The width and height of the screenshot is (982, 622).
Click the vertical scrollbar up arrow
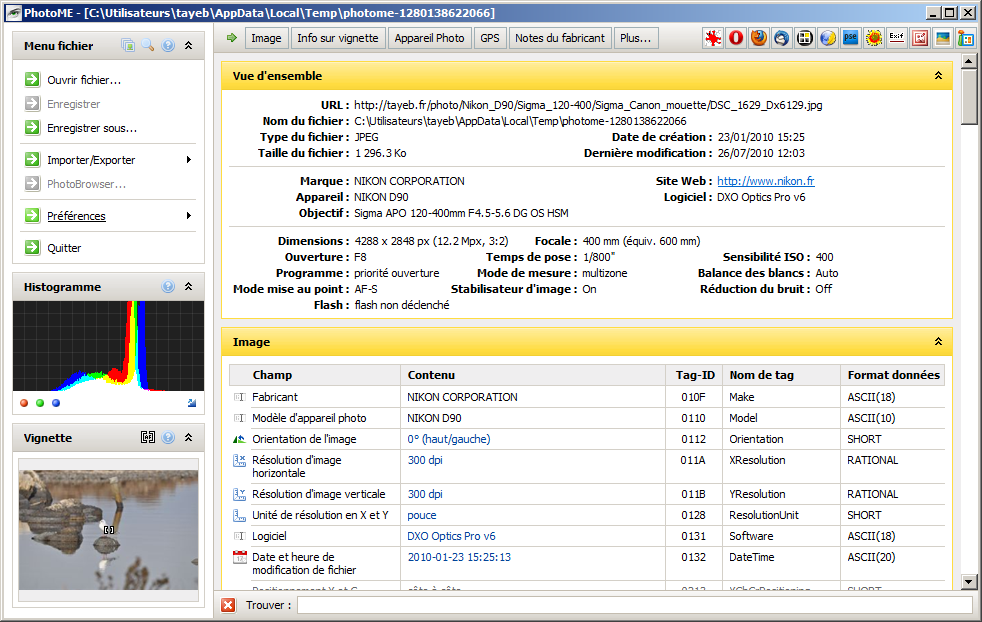tap(969, 61)
